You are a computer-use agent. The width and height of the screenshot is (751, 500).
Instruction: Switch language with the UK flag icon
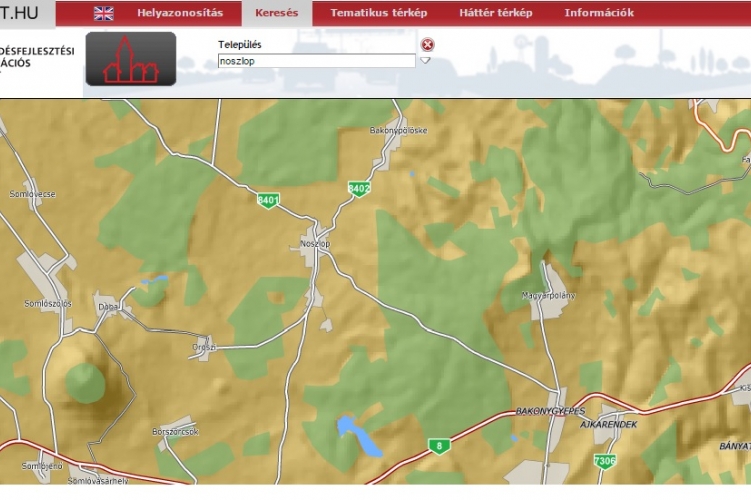point(103,13)
